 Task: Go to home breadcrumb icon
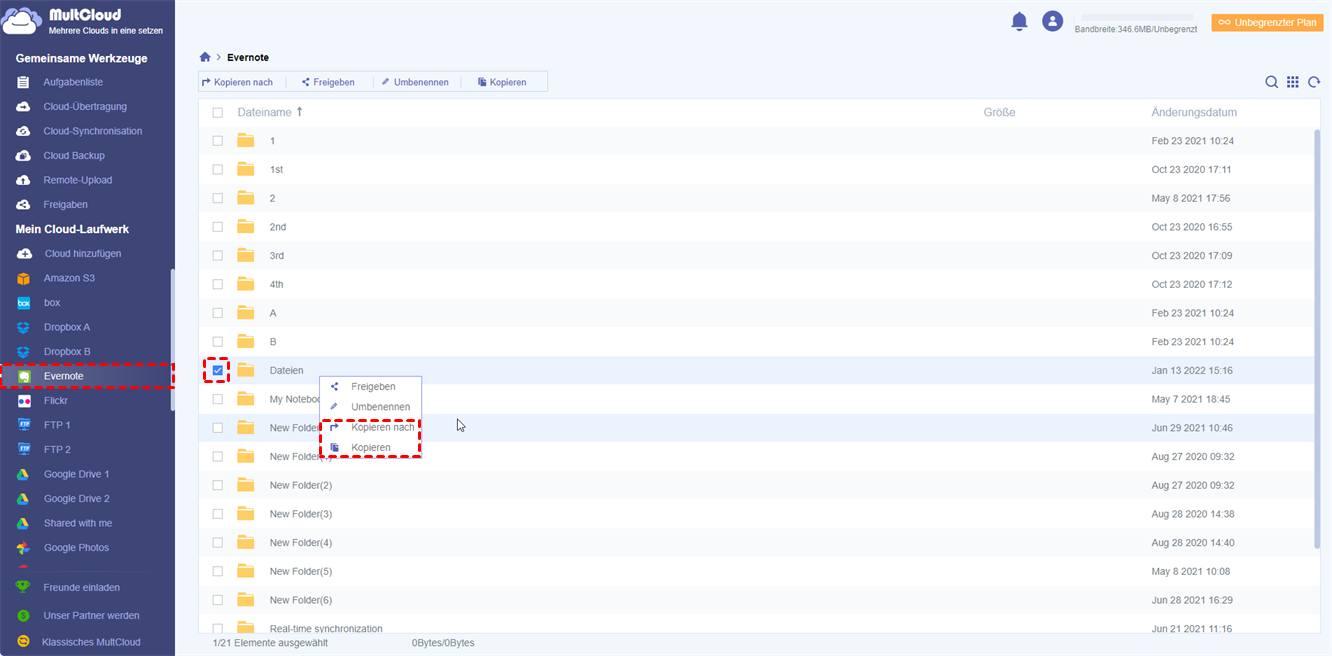pos(205,57)
